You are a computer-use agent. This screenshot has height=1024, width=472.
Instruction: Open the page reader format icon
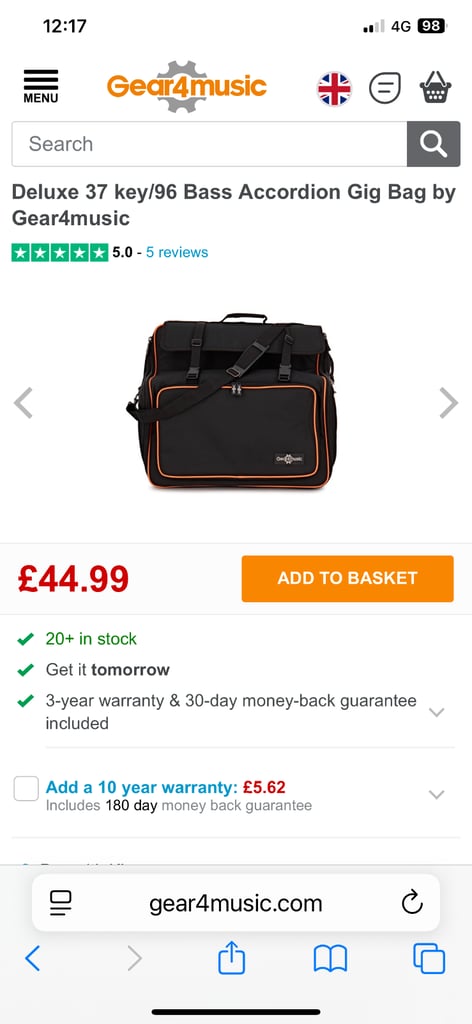pos(61,903)
